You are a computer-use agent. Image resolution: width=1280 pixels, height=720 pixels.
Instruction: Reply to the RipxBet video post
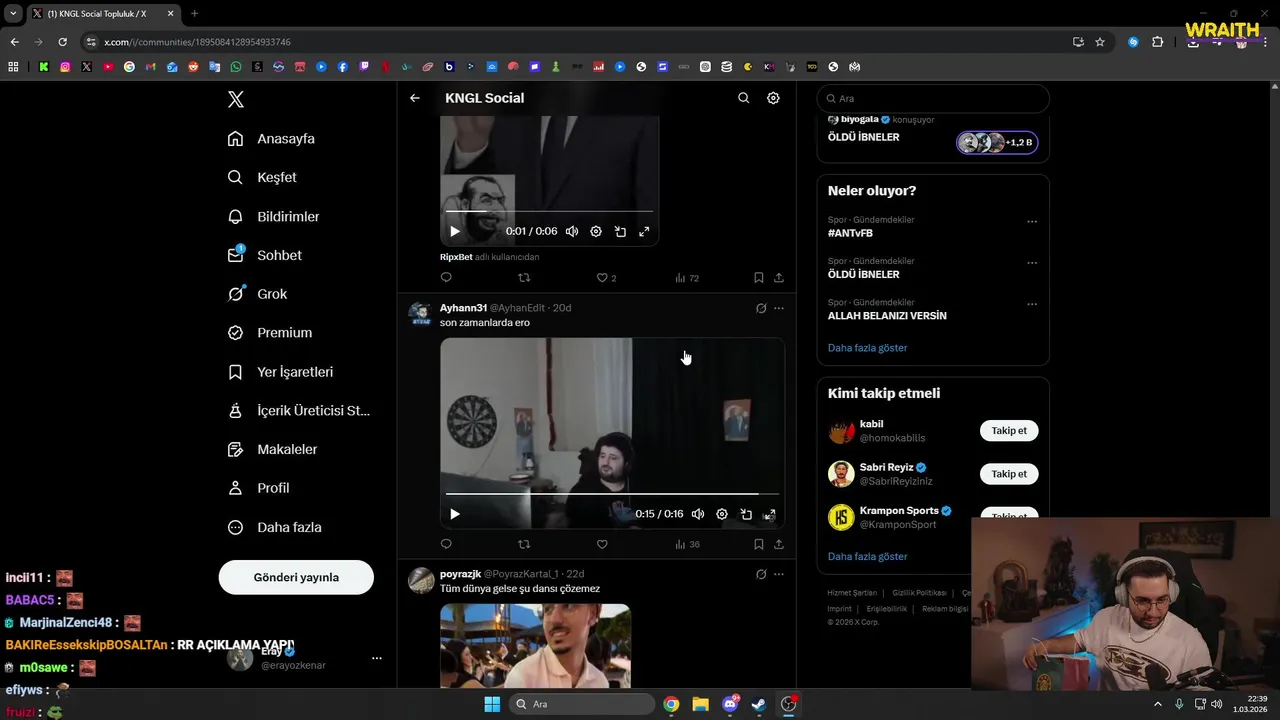coord(446,278)
